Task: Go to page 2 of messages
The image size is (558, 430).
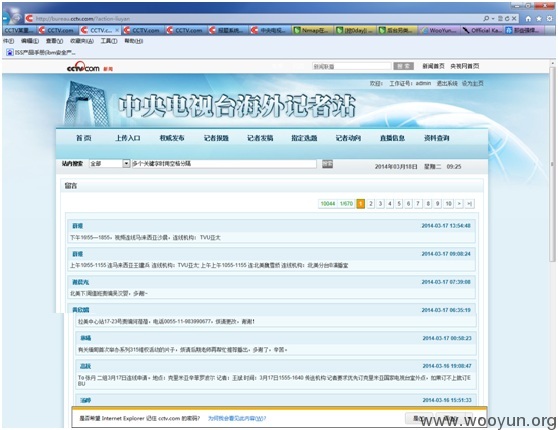Action: click(x=371, y=204)
